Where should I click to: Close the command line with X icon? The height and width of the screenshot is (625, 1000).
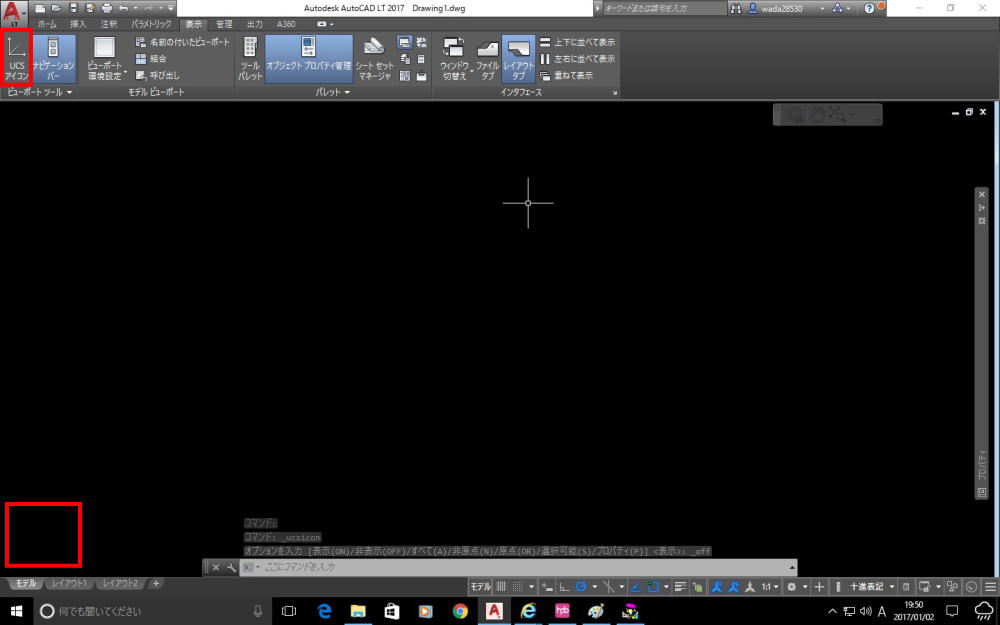click(x=216, y=567)
